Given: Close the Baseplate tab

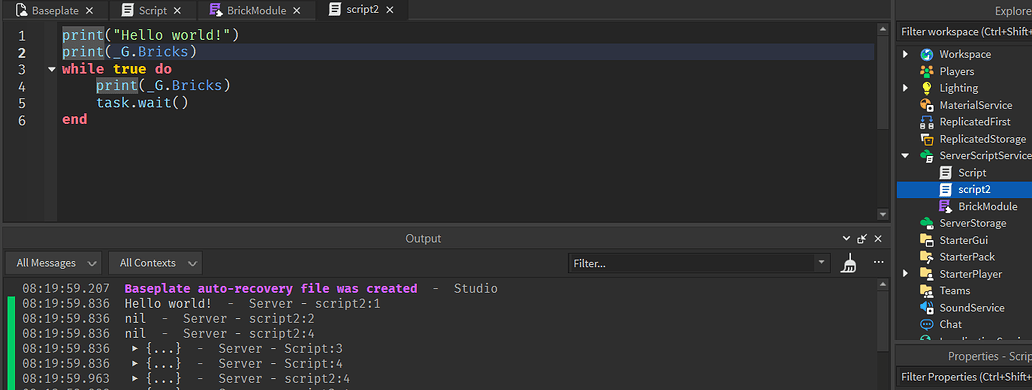Looking at the screenshot, I should (90, 11).
